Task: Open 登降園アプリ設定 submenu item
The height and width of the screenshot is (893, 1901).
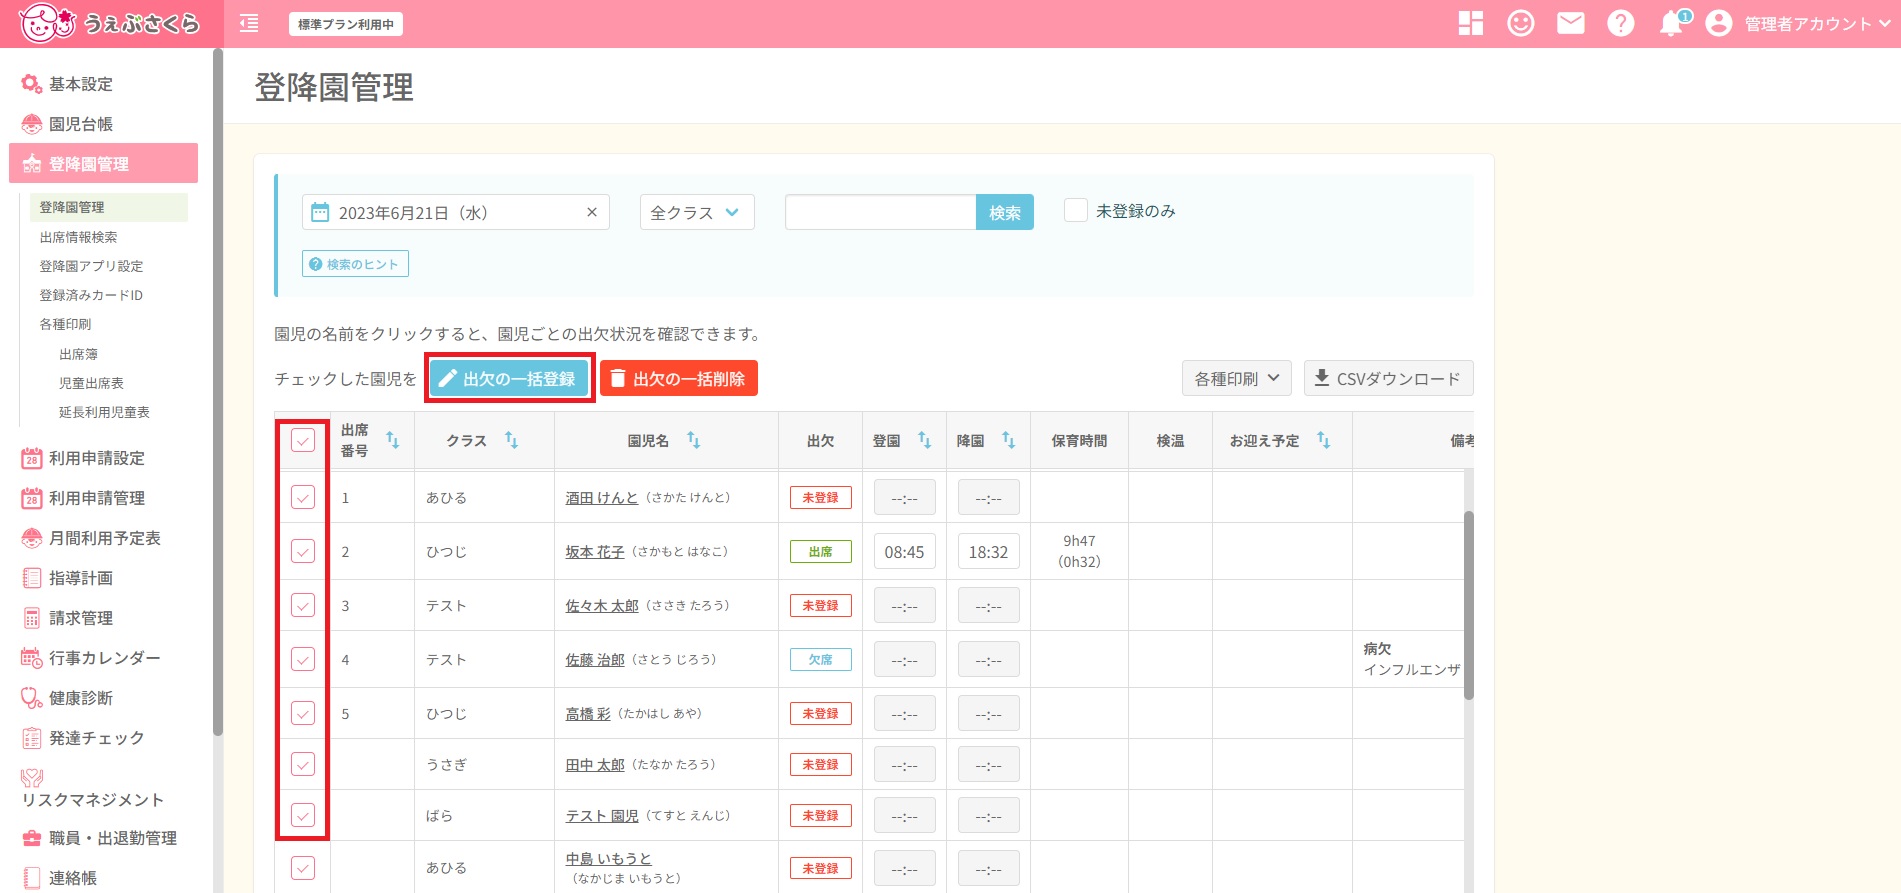Action: [x=91, y=266]
